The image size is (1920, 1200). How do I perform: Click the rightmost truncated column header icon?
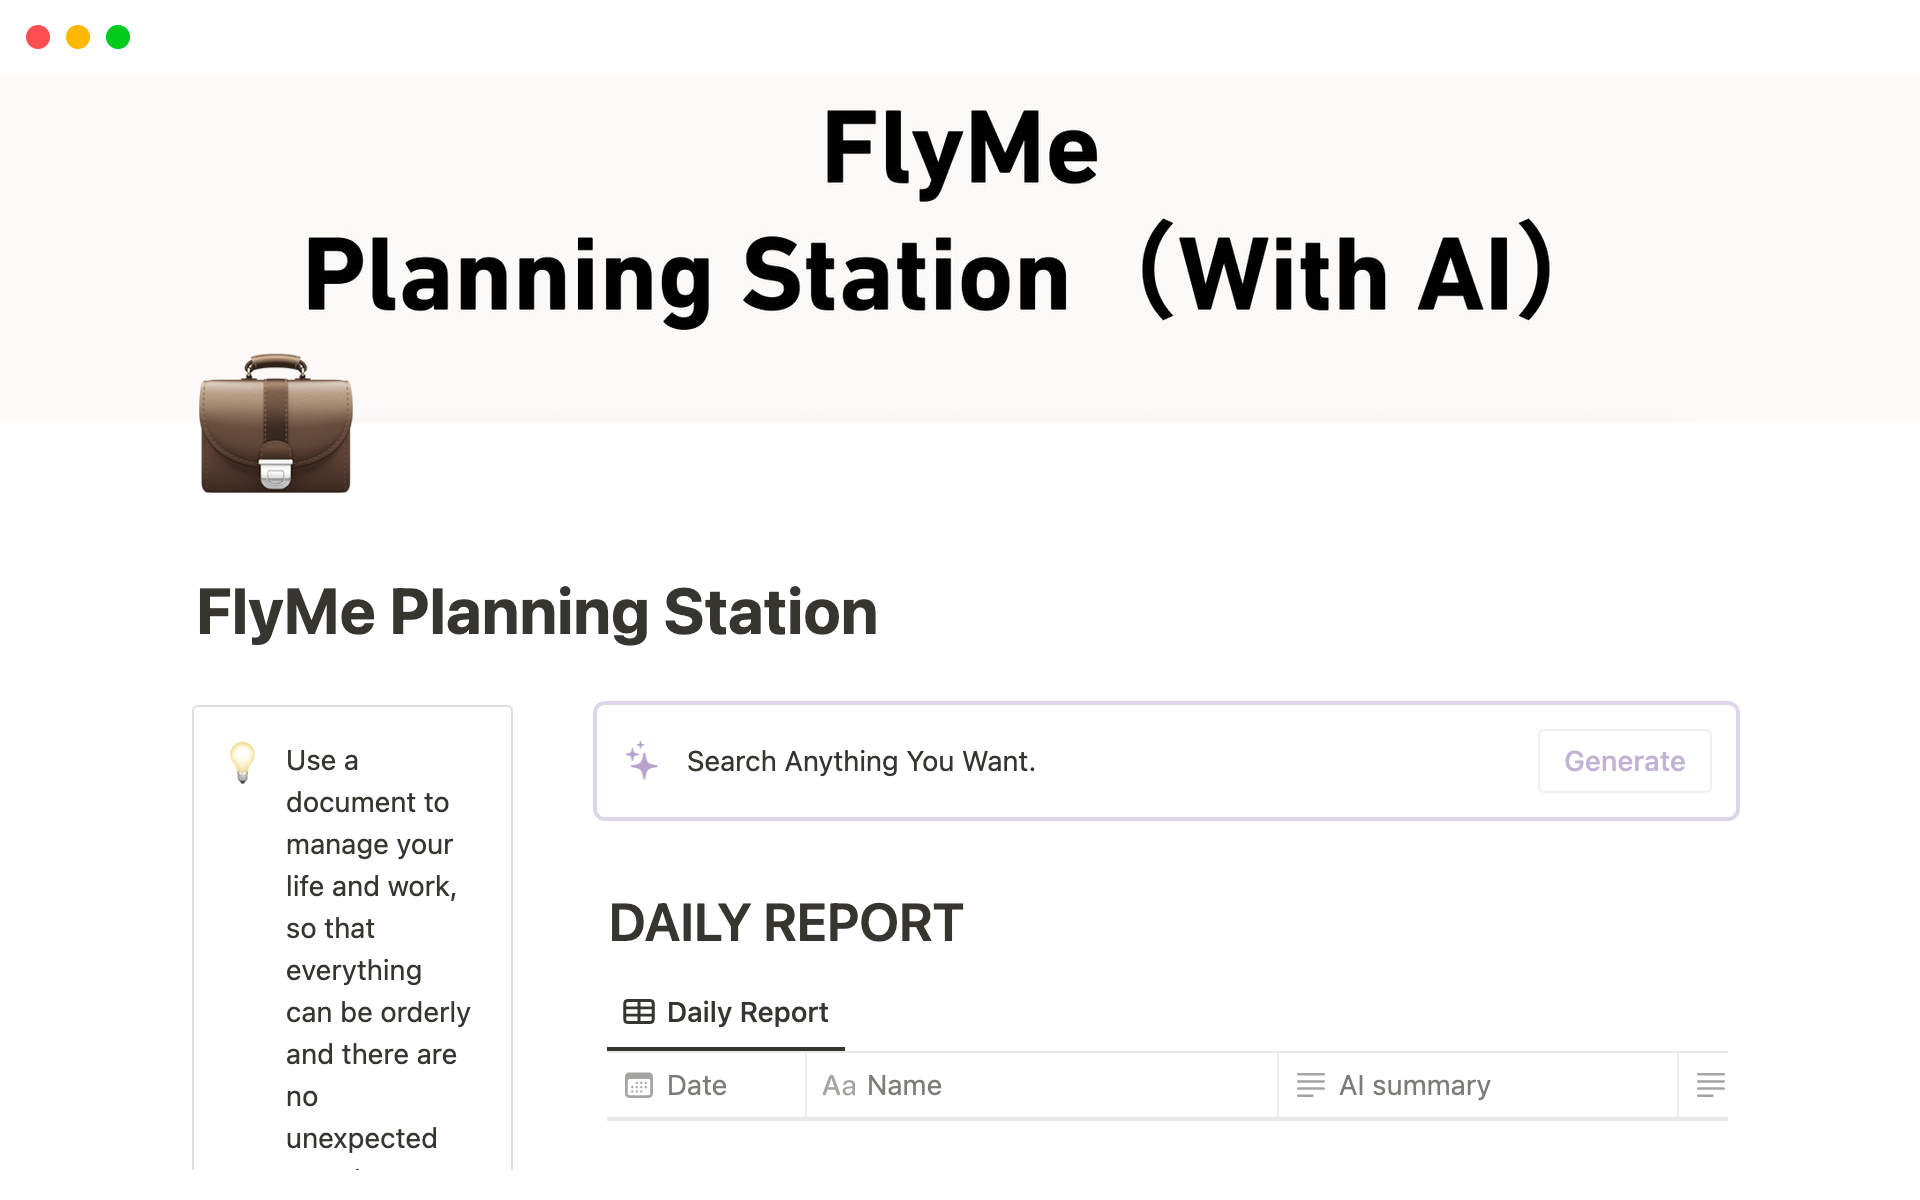(1710, 1085)
